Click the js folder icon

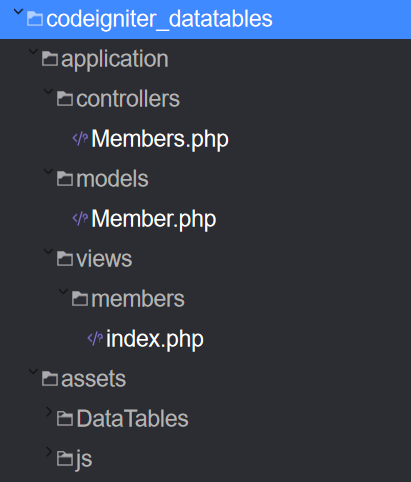pos(65,459)
